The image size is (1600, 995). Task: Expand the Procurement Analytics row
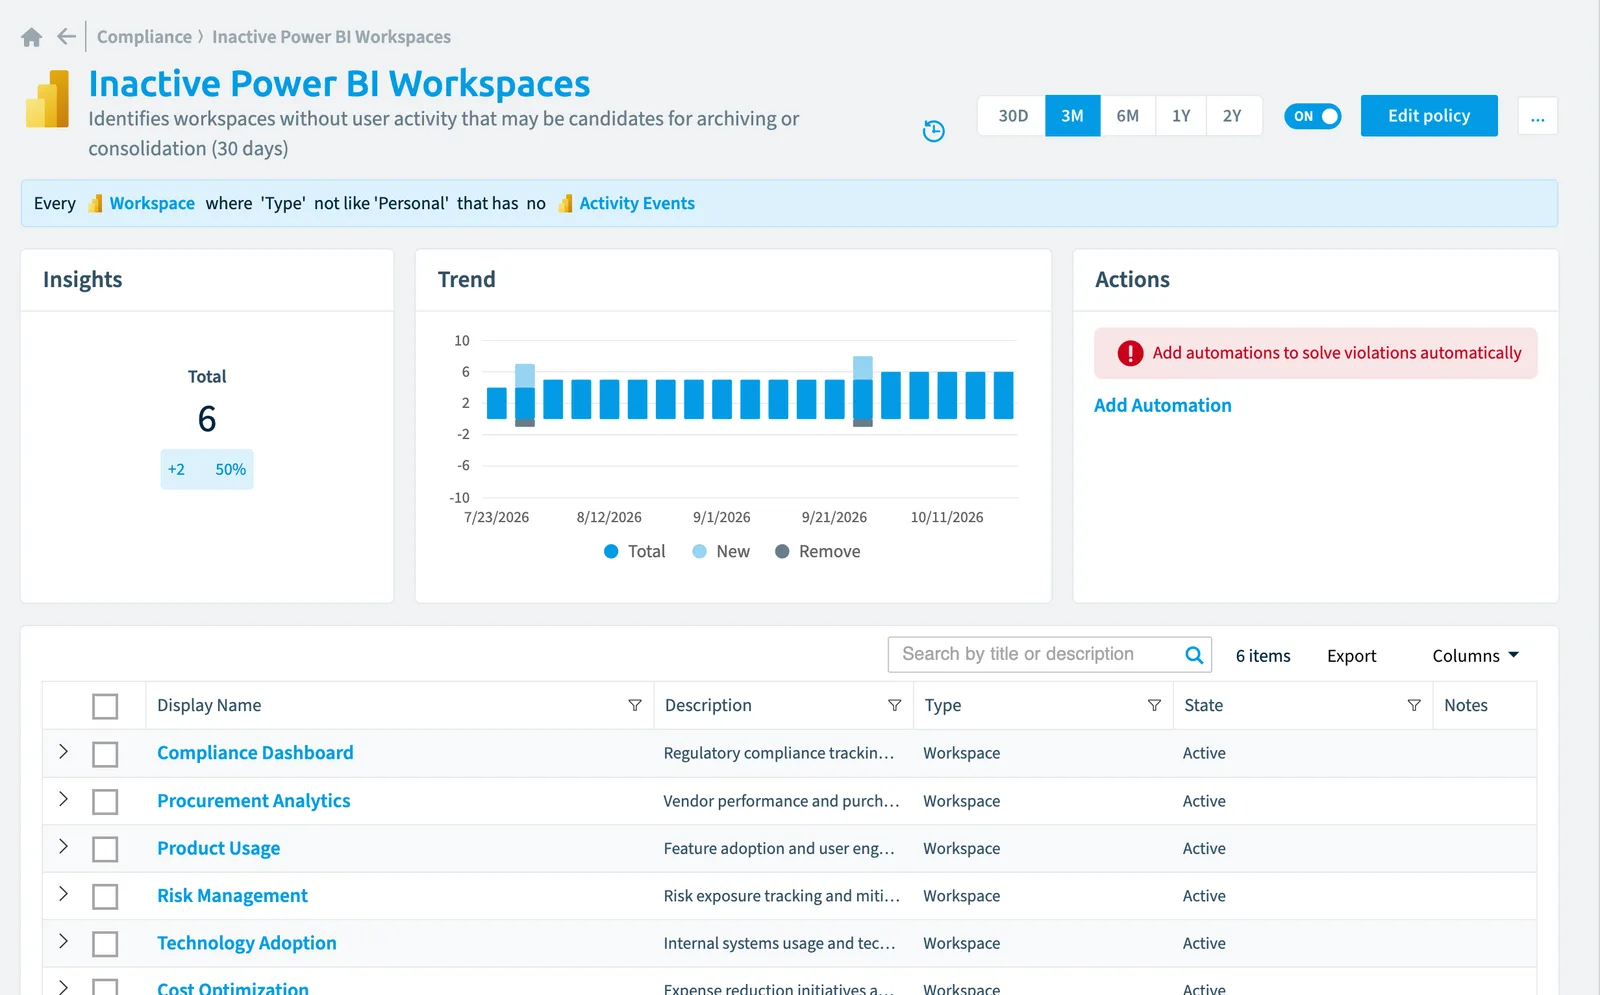click(x=63, y=798)
